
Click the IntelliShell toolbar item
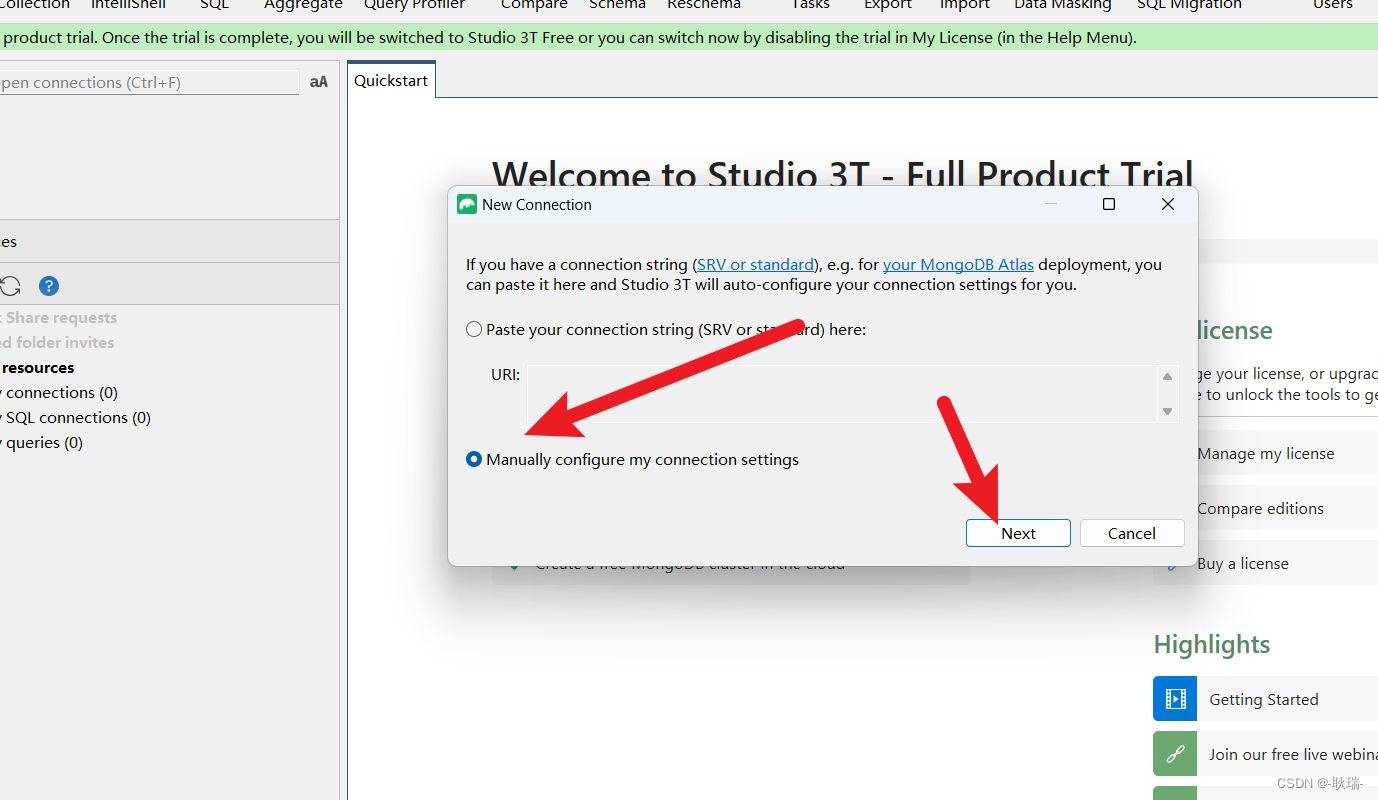128,5
